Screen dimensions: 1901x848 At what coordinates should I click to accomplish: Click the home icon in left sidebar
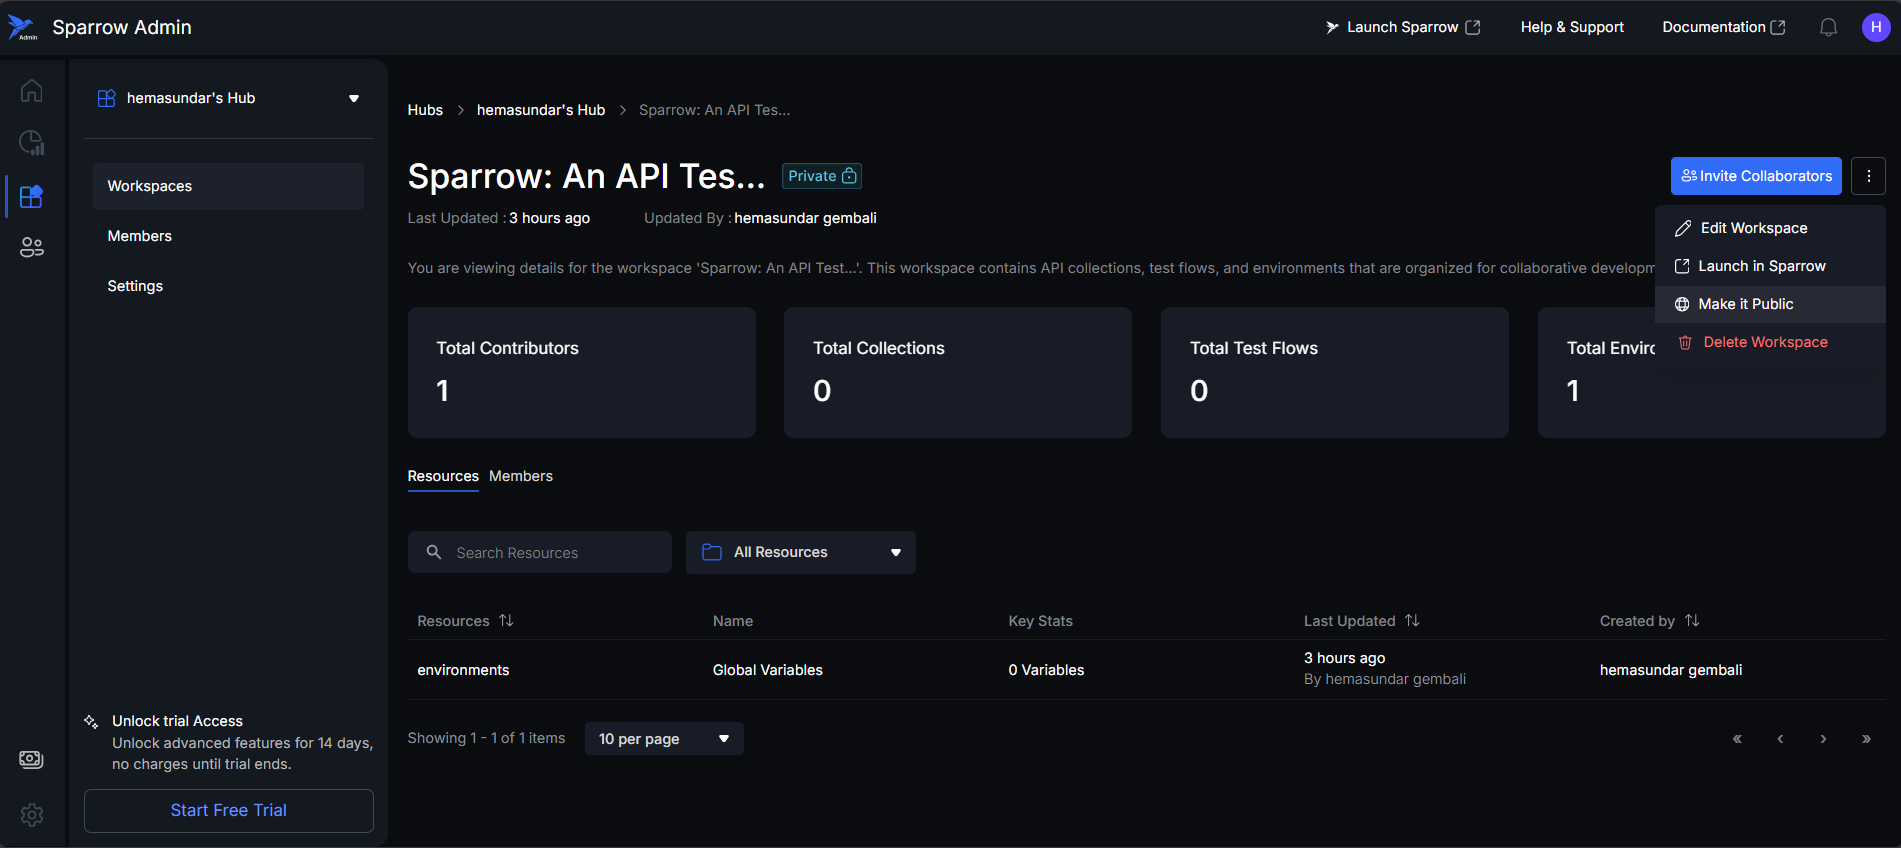pyautogui.click(x=31, y=91)
